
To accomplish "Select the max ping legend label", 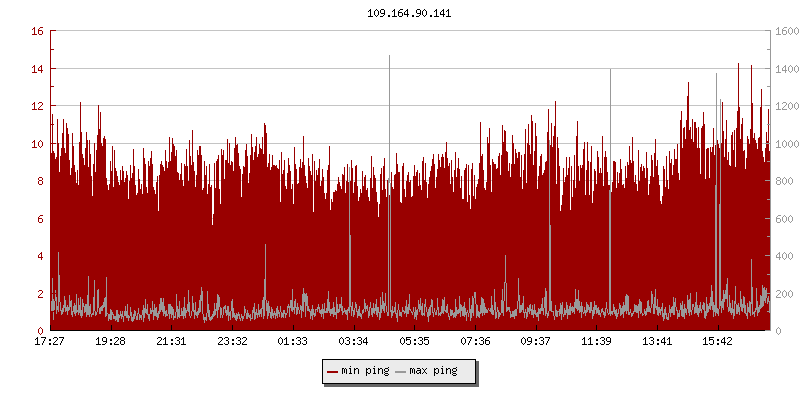I will coord(433,371).
